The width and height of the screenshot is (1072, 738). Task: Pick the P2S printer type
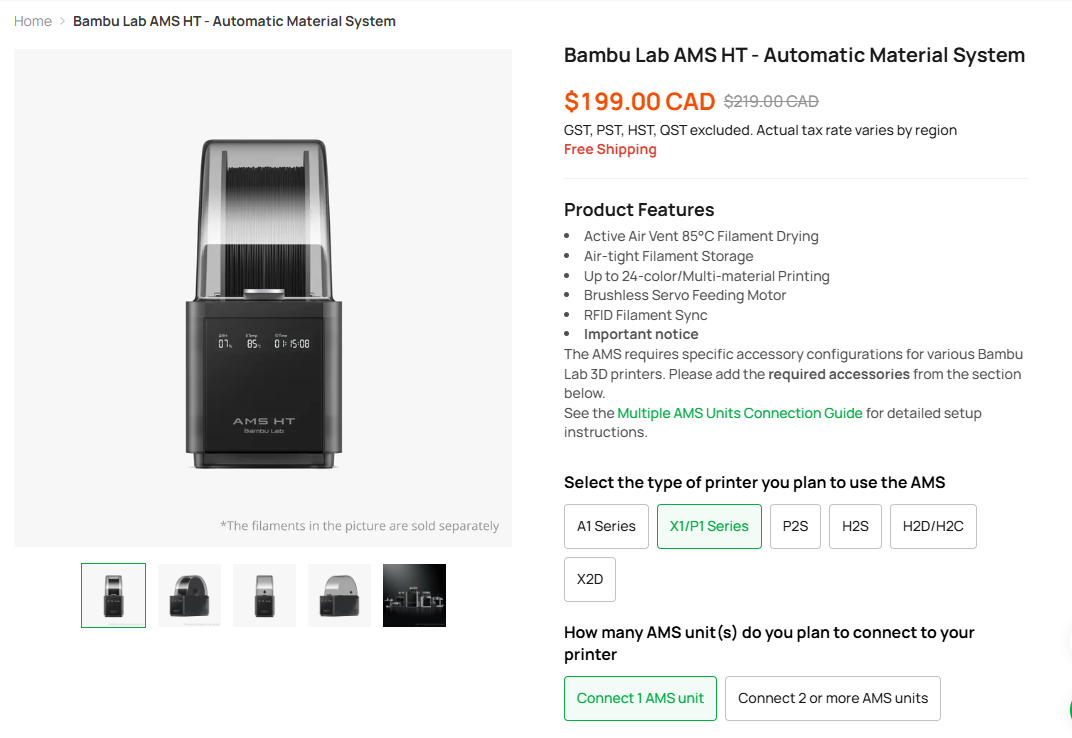coord(795,526)
